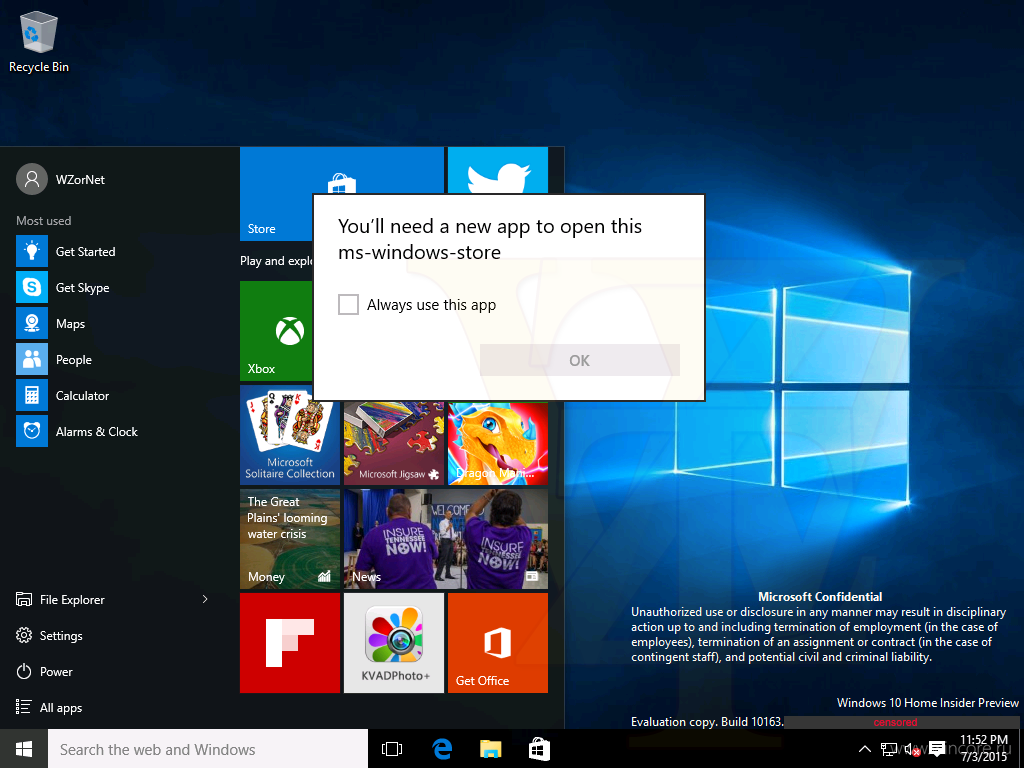Expand File Explorer jump list arrow
The height and width of the screenshot is (768, 1024).
(x=205, y=599)
